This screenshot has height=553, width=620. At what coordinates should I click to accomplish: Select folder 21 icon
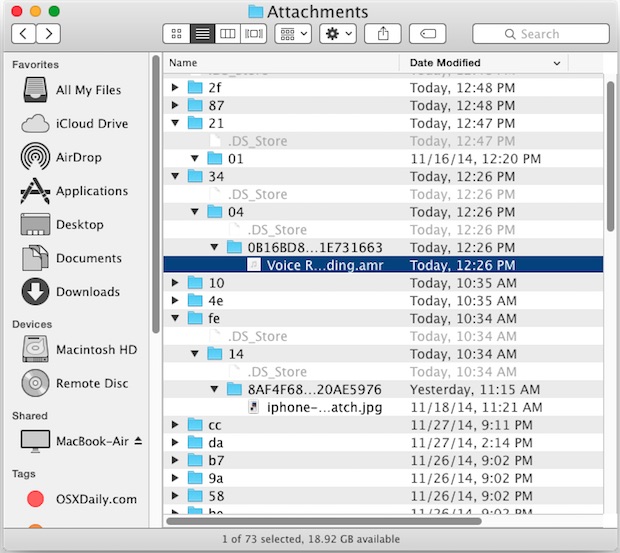pyautogui.click(x=195, y=123)
